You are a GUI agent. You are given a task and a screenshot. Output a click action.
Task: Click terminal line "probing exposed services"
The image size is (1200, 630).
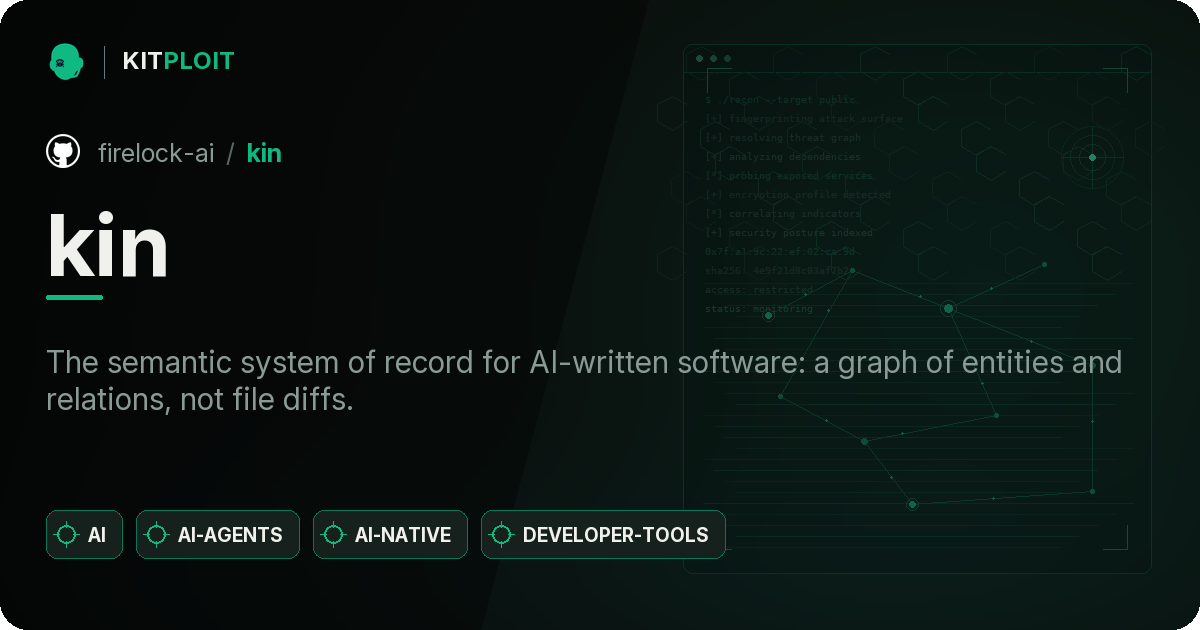(790, 176)
